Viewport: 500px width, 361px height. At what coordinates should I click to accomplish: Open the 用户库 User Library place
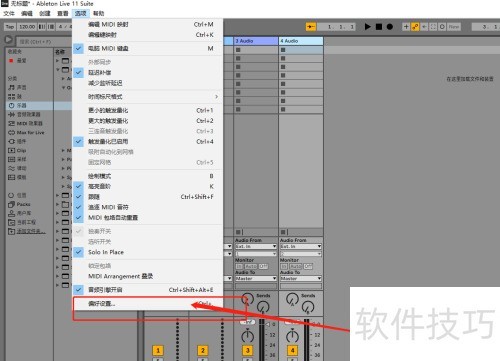point(19,213)
